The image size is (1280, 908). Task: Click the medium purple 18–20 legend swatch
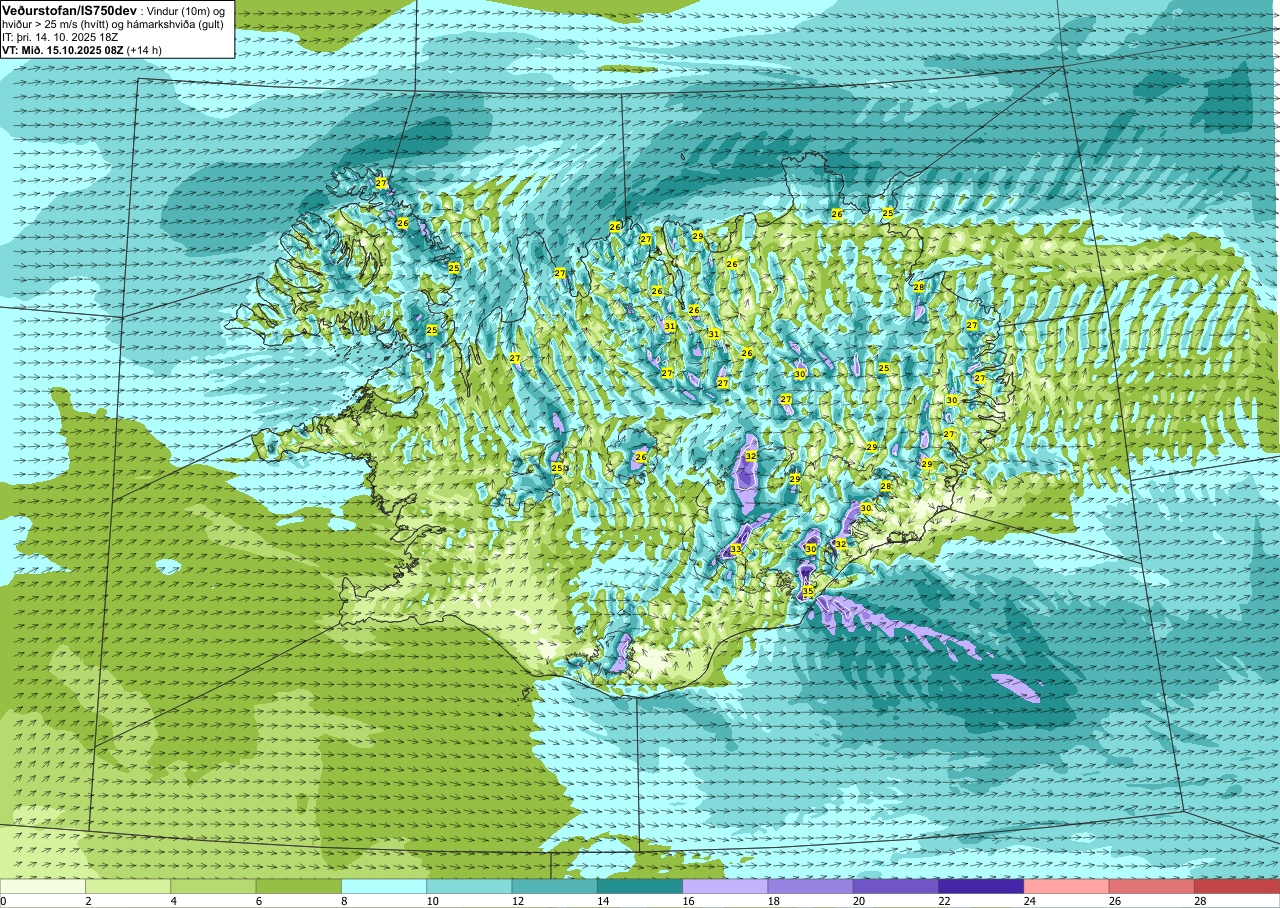pos(811,886)
